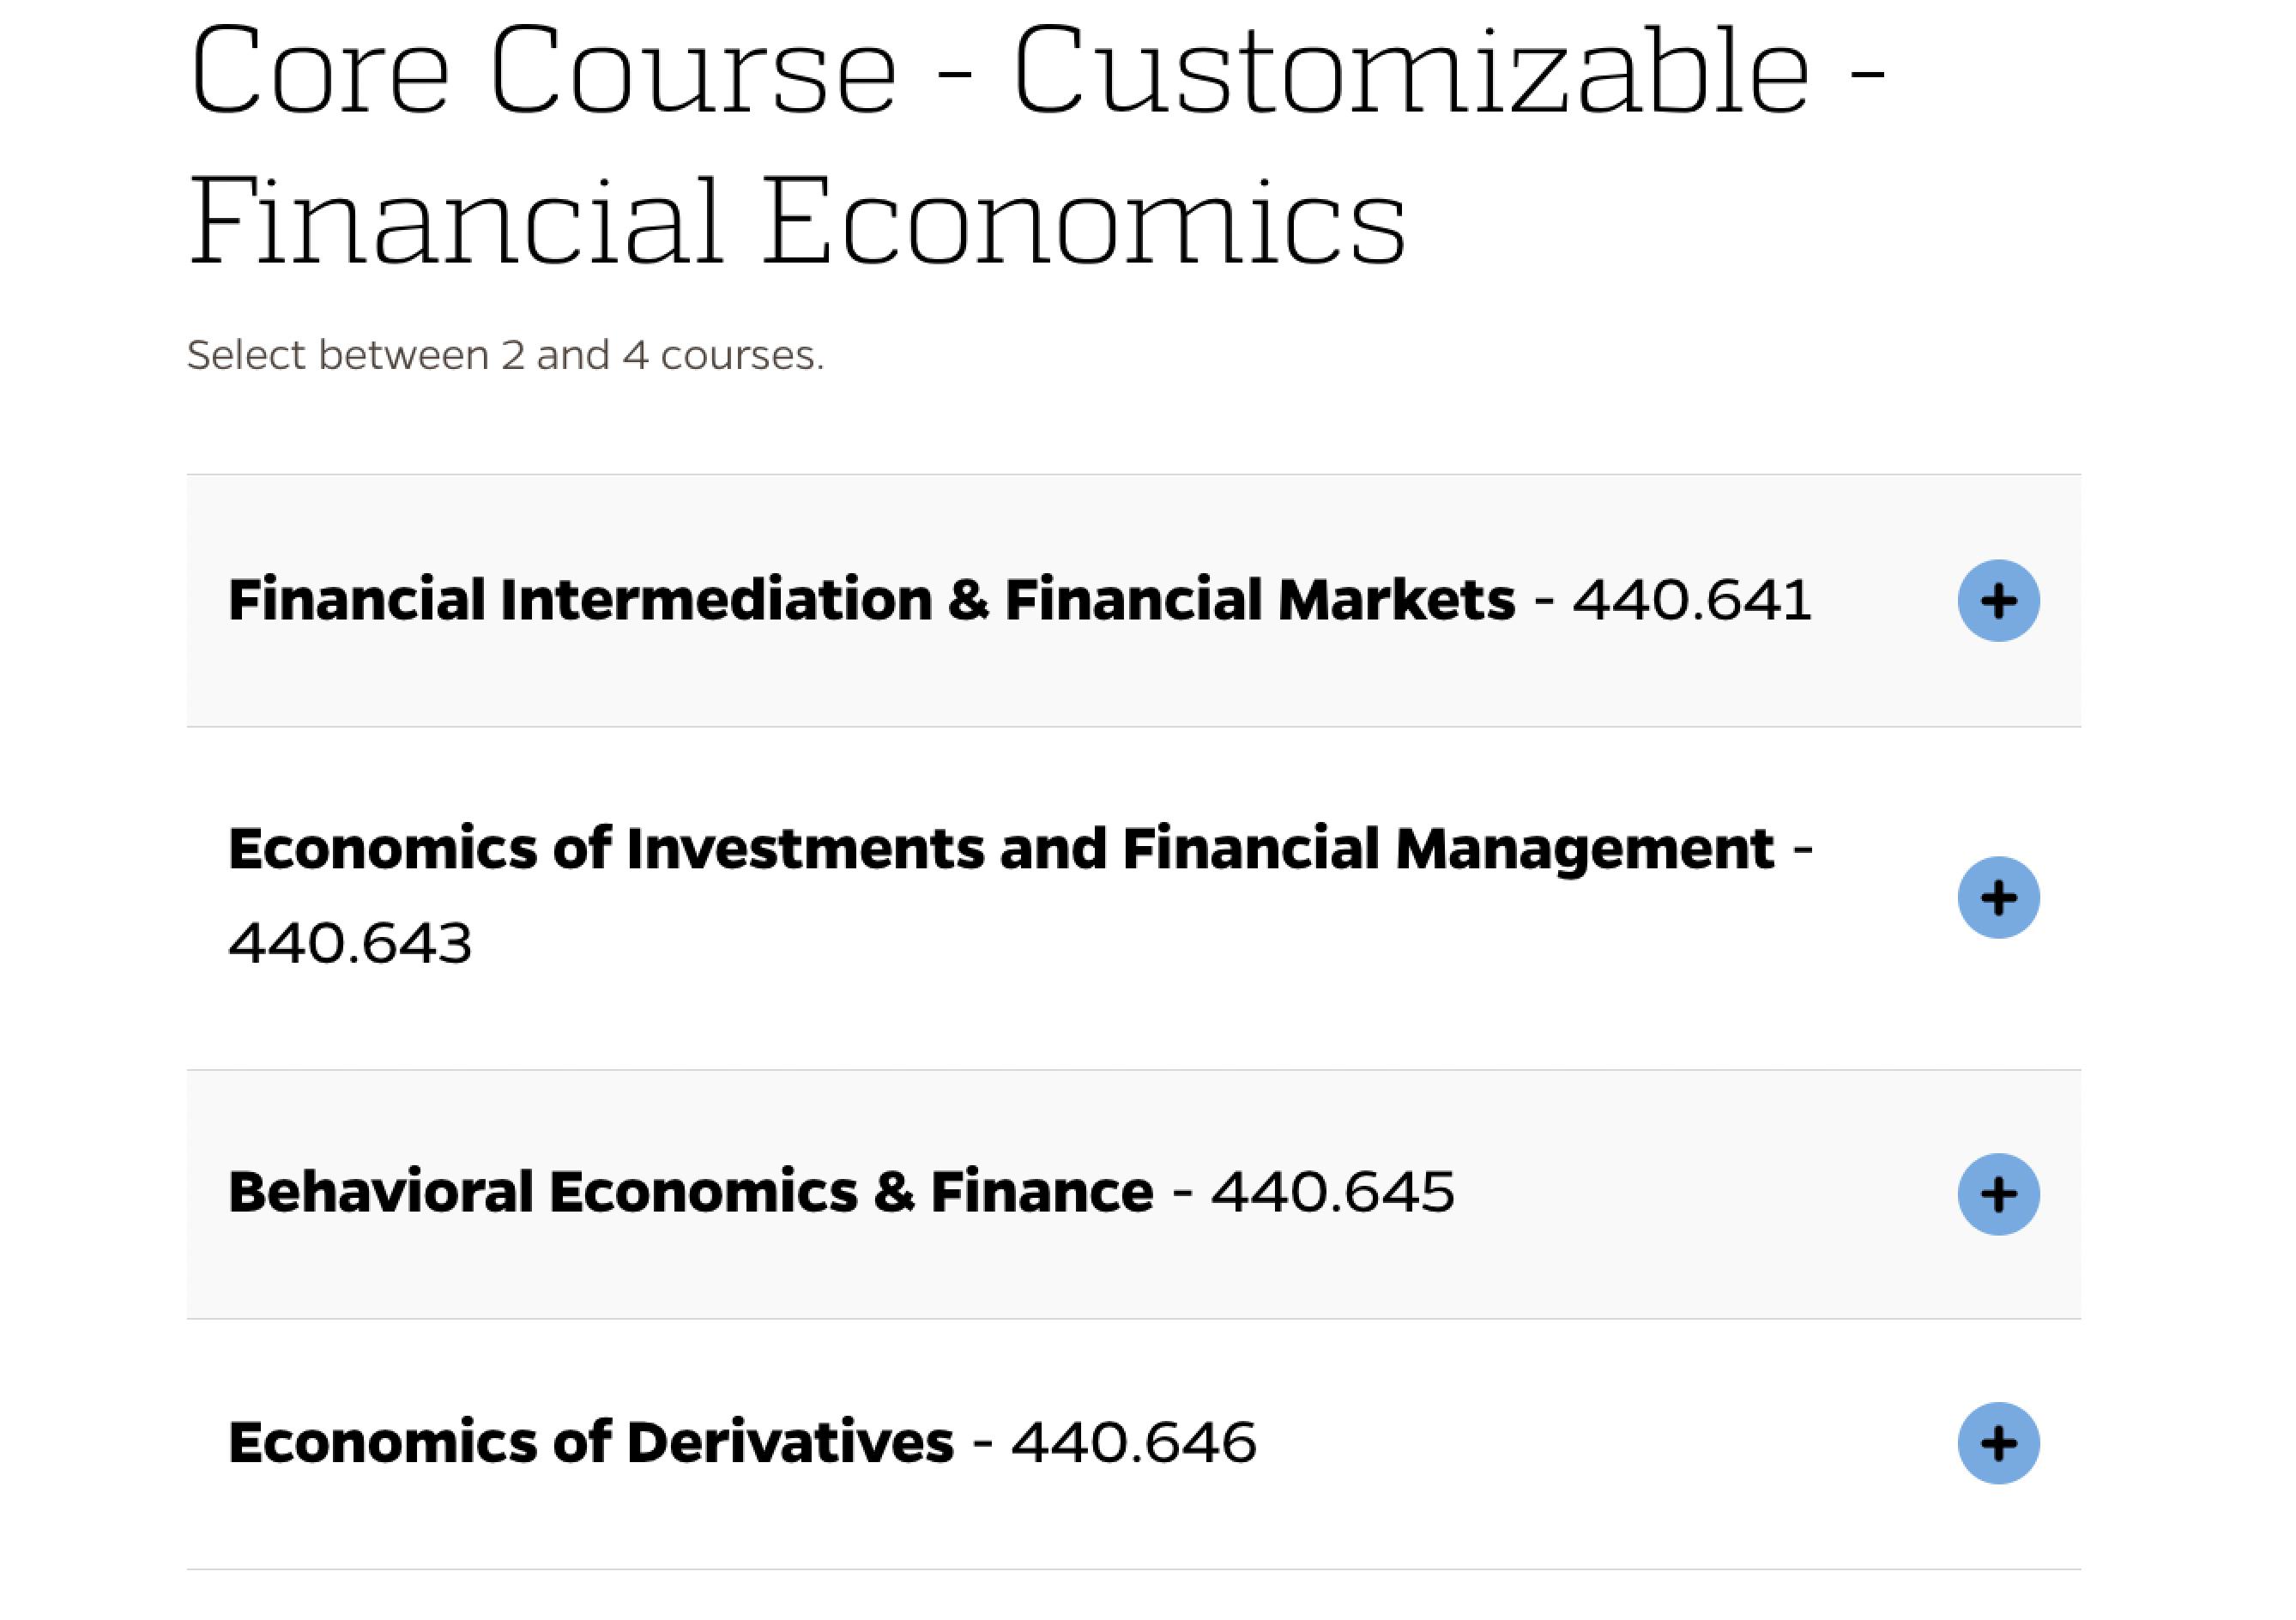Click course code 440.646
The image size is (2296, 1620).
pos(1133,1442)
